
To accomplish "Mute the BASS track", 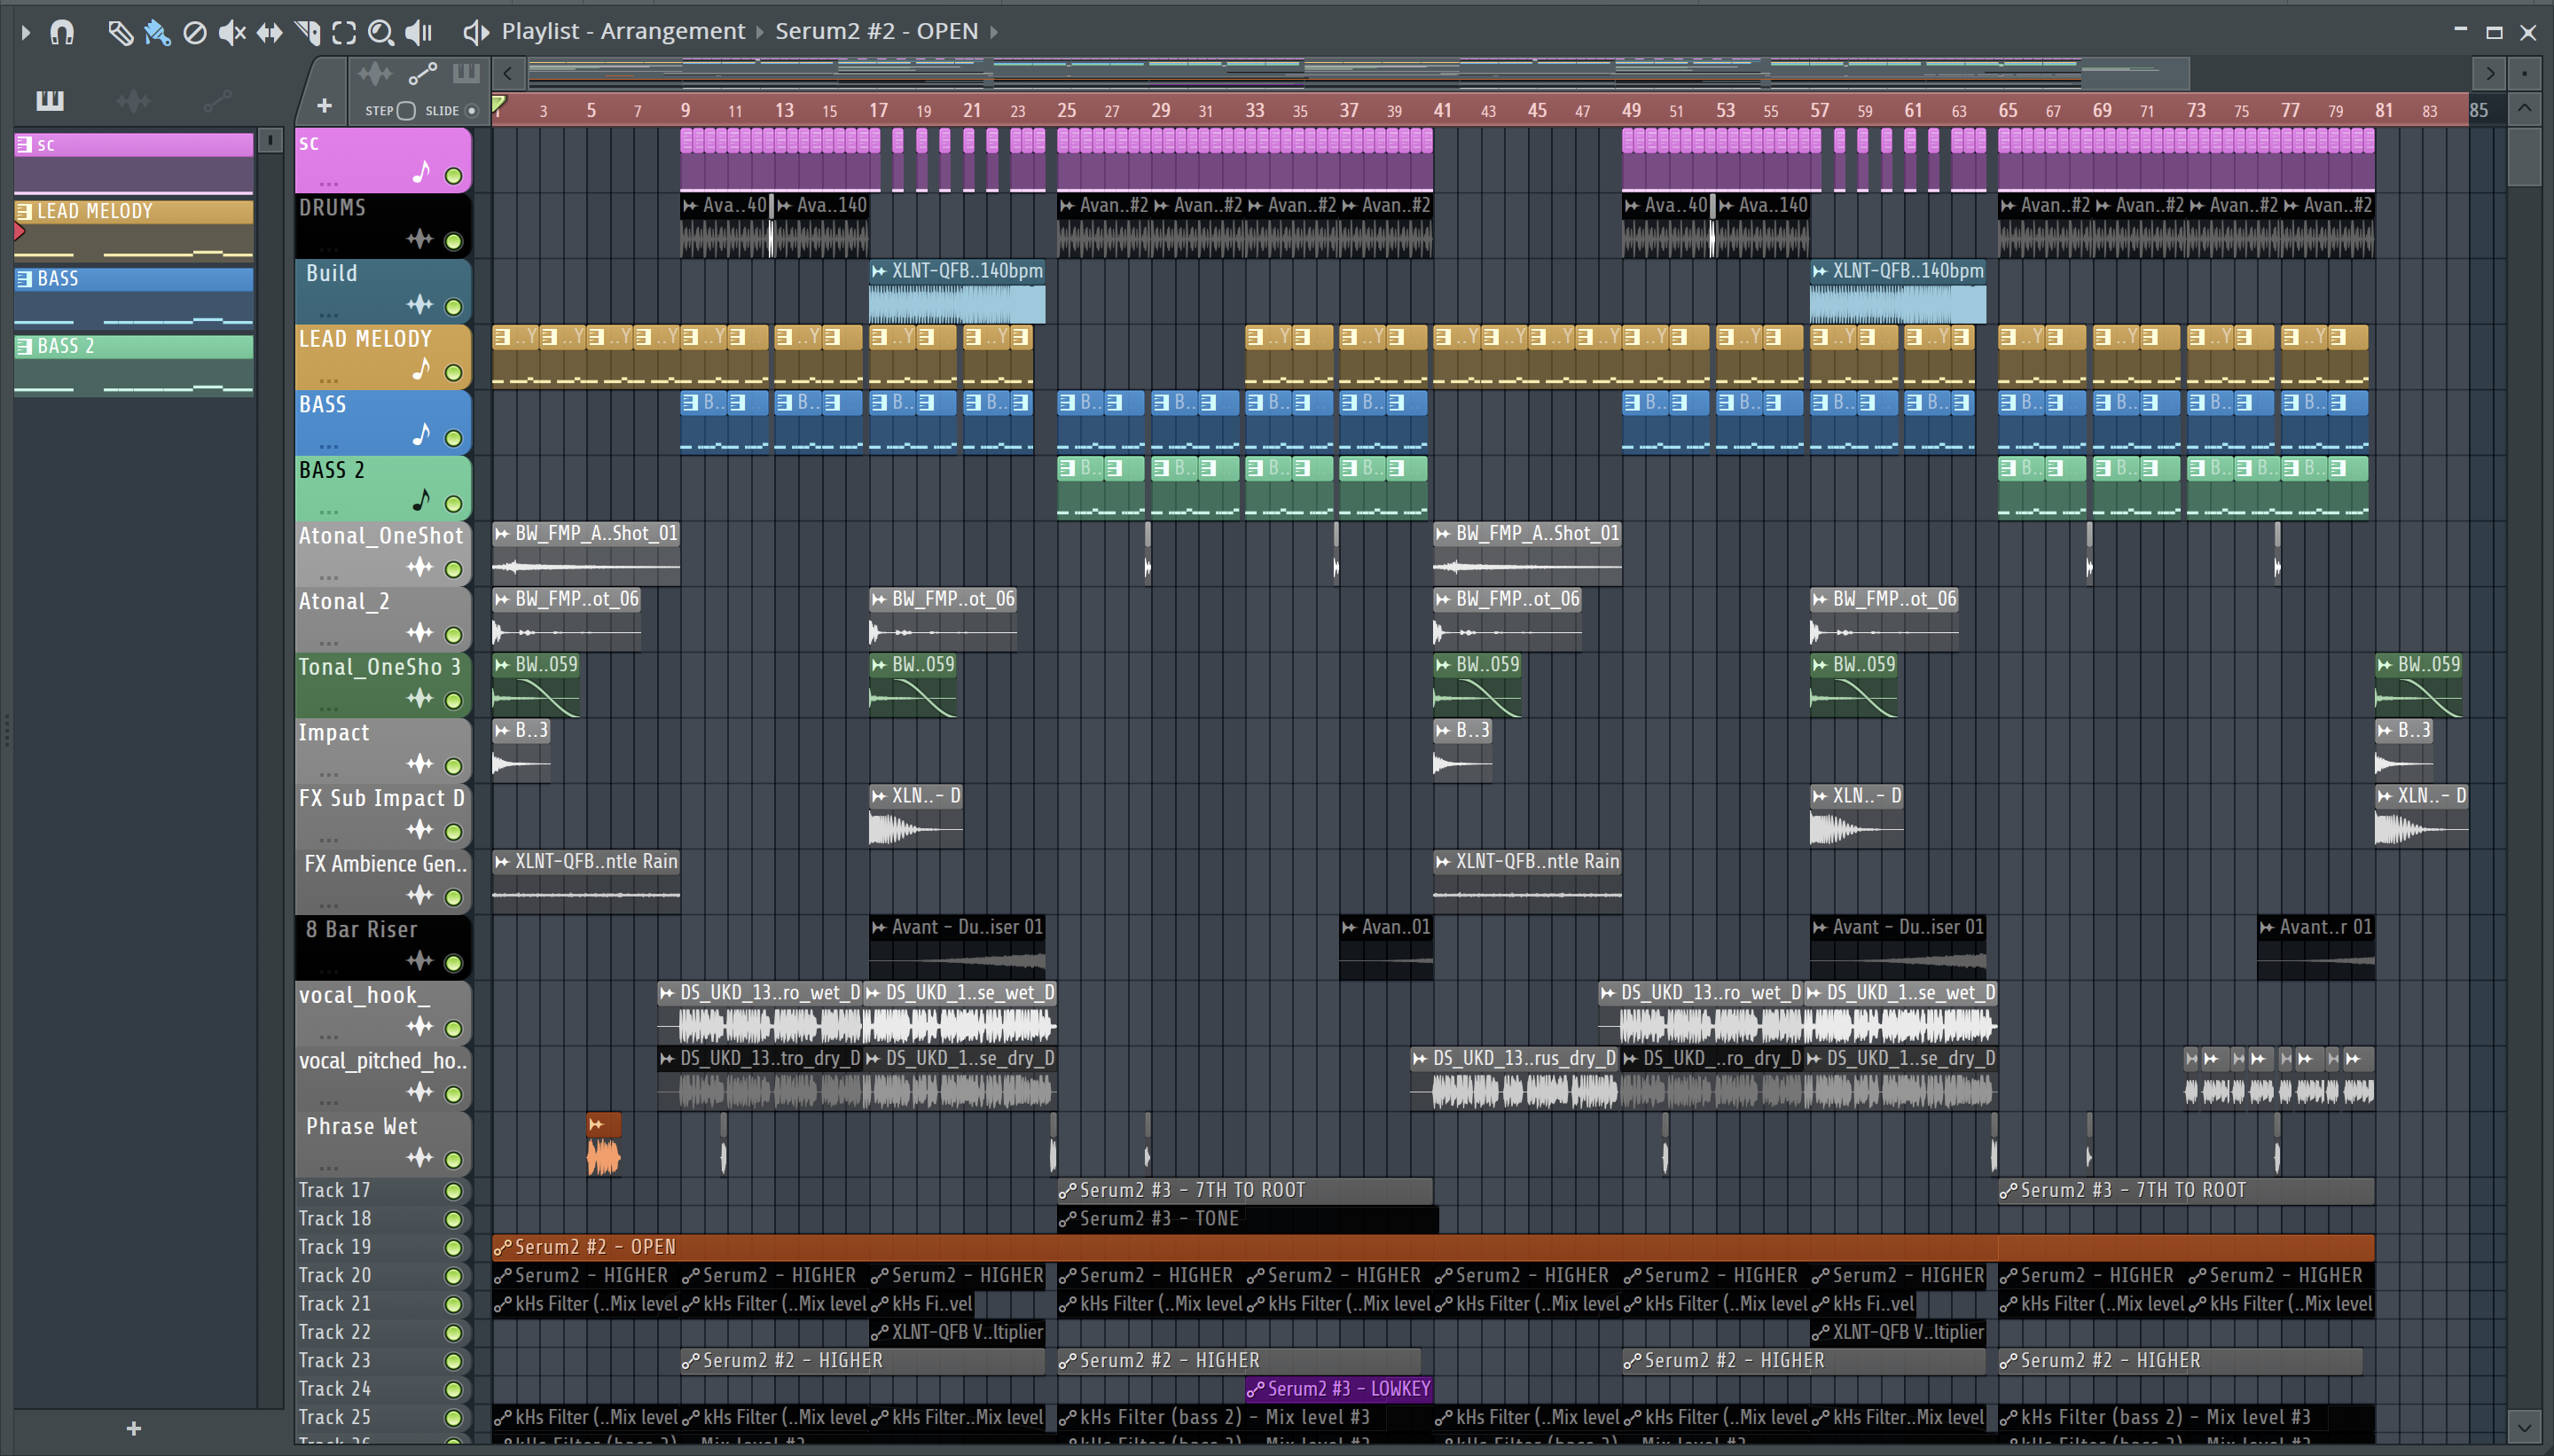I will pyautogui.click(x=453, y=438).
